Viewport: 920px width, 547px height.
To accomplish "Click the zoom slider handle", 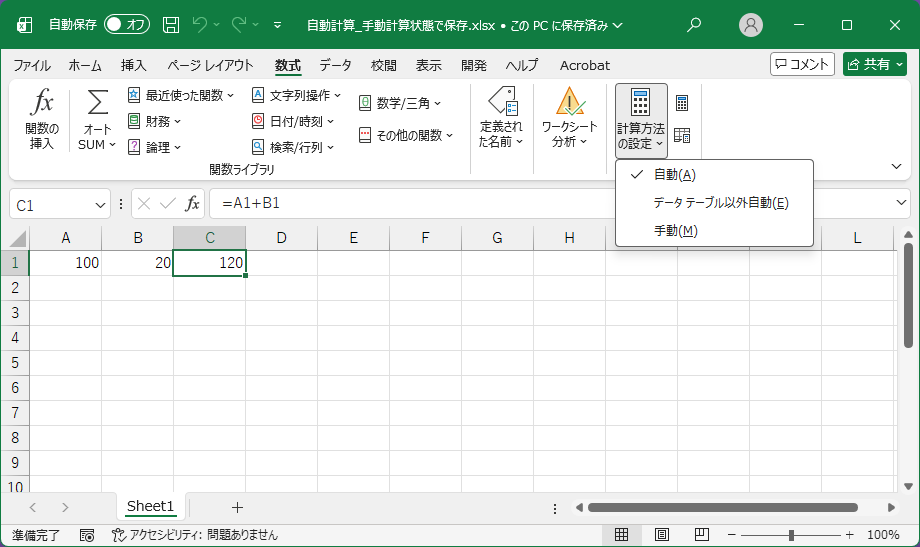I will pyautogui.click(x=792, y=535).
